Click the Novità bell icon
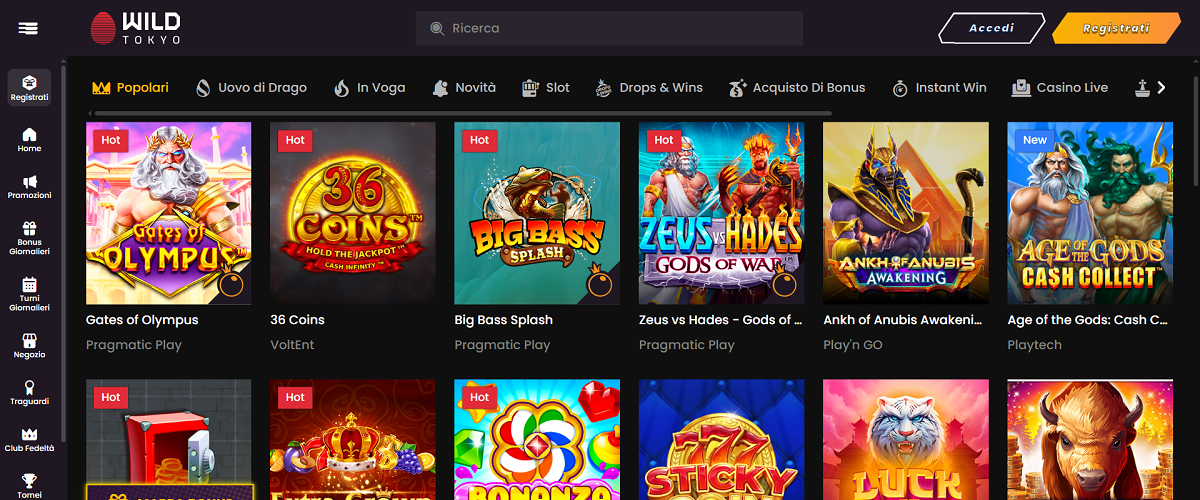The width and height of the screenshot is (1200, 500). pos(440,88)
